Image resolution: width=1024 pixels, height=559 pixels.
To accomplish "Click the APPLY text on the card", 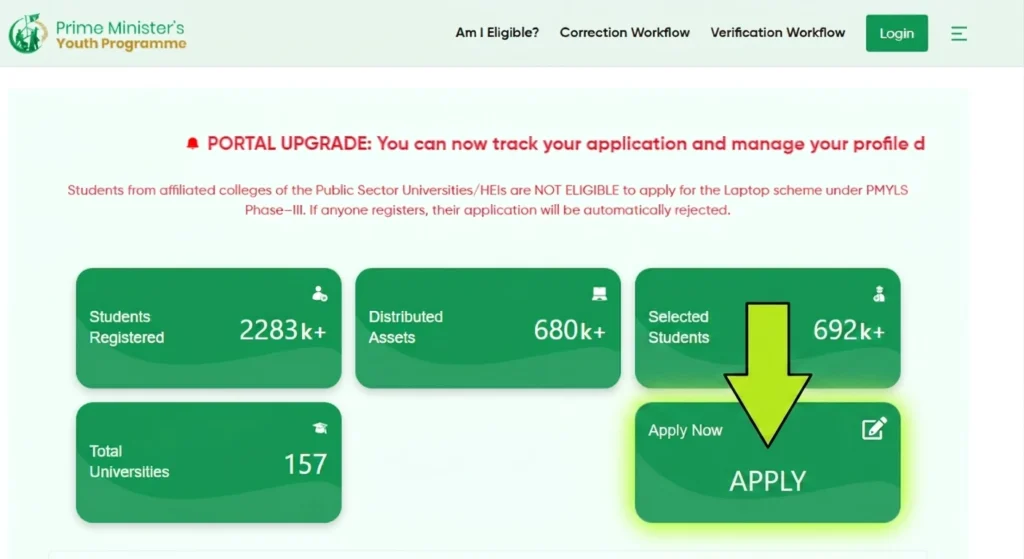I will pyautogui.click(x=767, y=481).
